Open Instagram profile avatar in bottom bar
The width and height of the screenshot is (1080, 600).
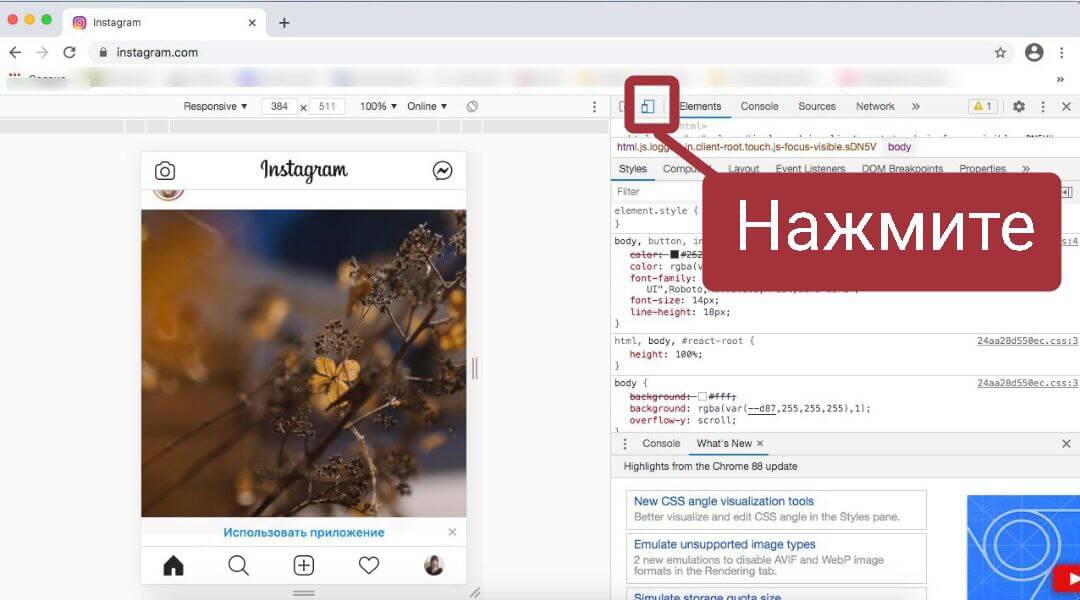(434, 566)
